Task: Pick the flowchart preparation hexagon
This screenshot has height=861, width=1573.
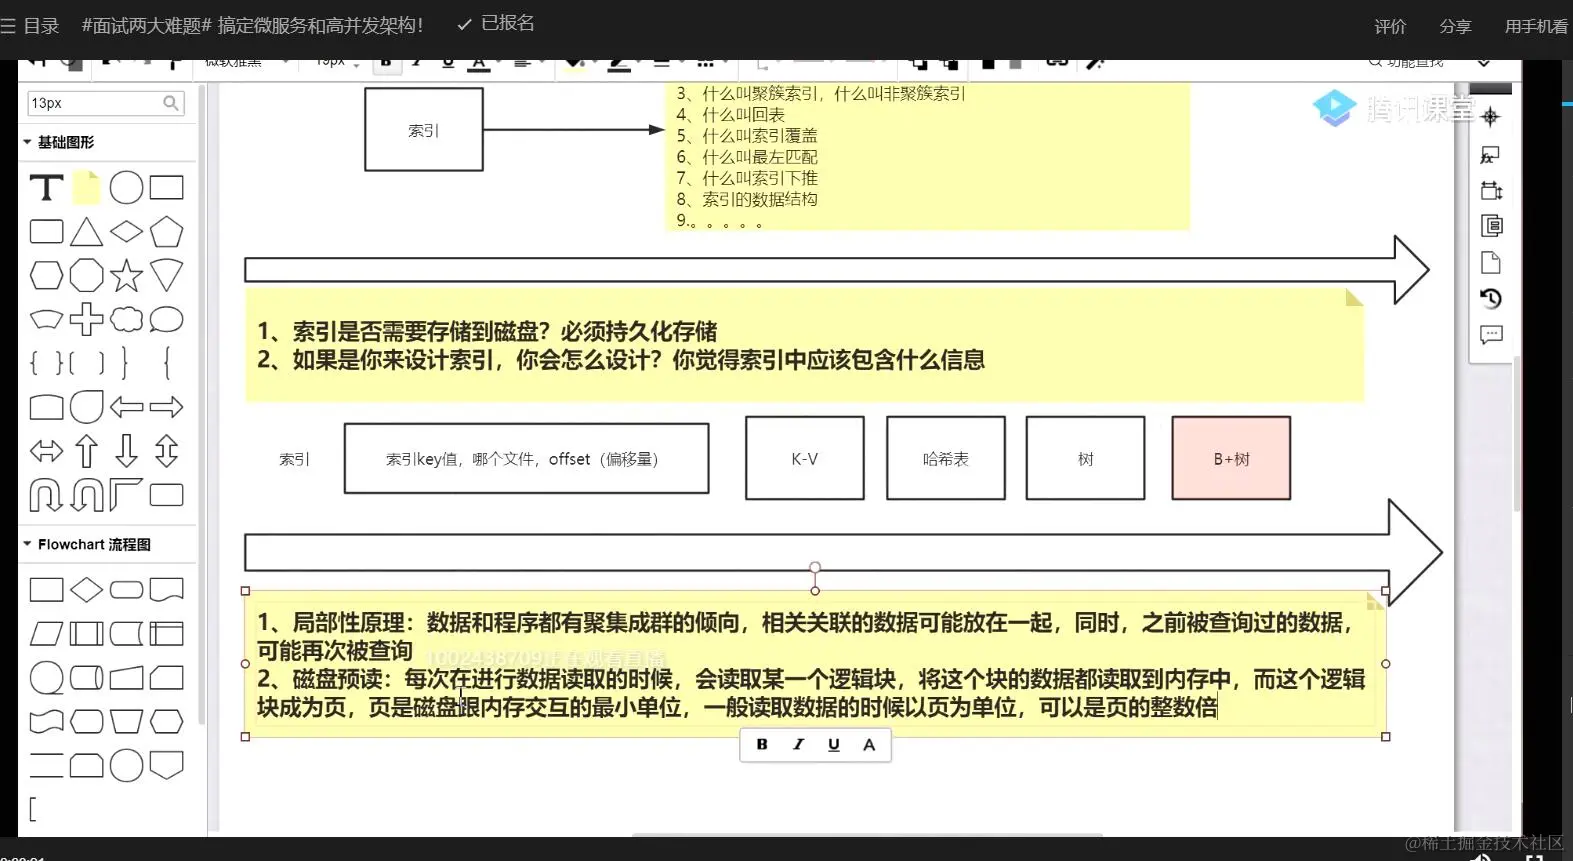Action: [x=166, y=721]
